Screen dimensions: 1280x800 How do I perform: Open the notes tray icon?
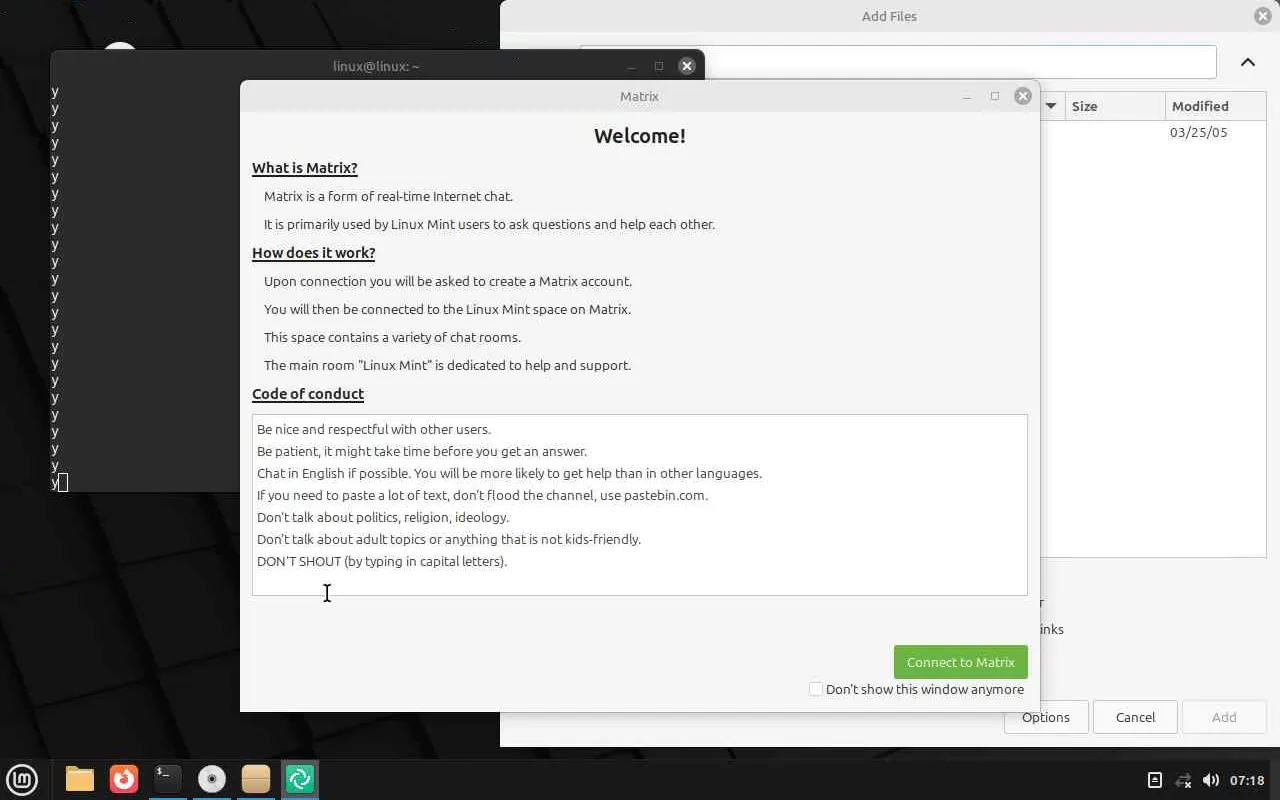click(x=1154, y=780)
